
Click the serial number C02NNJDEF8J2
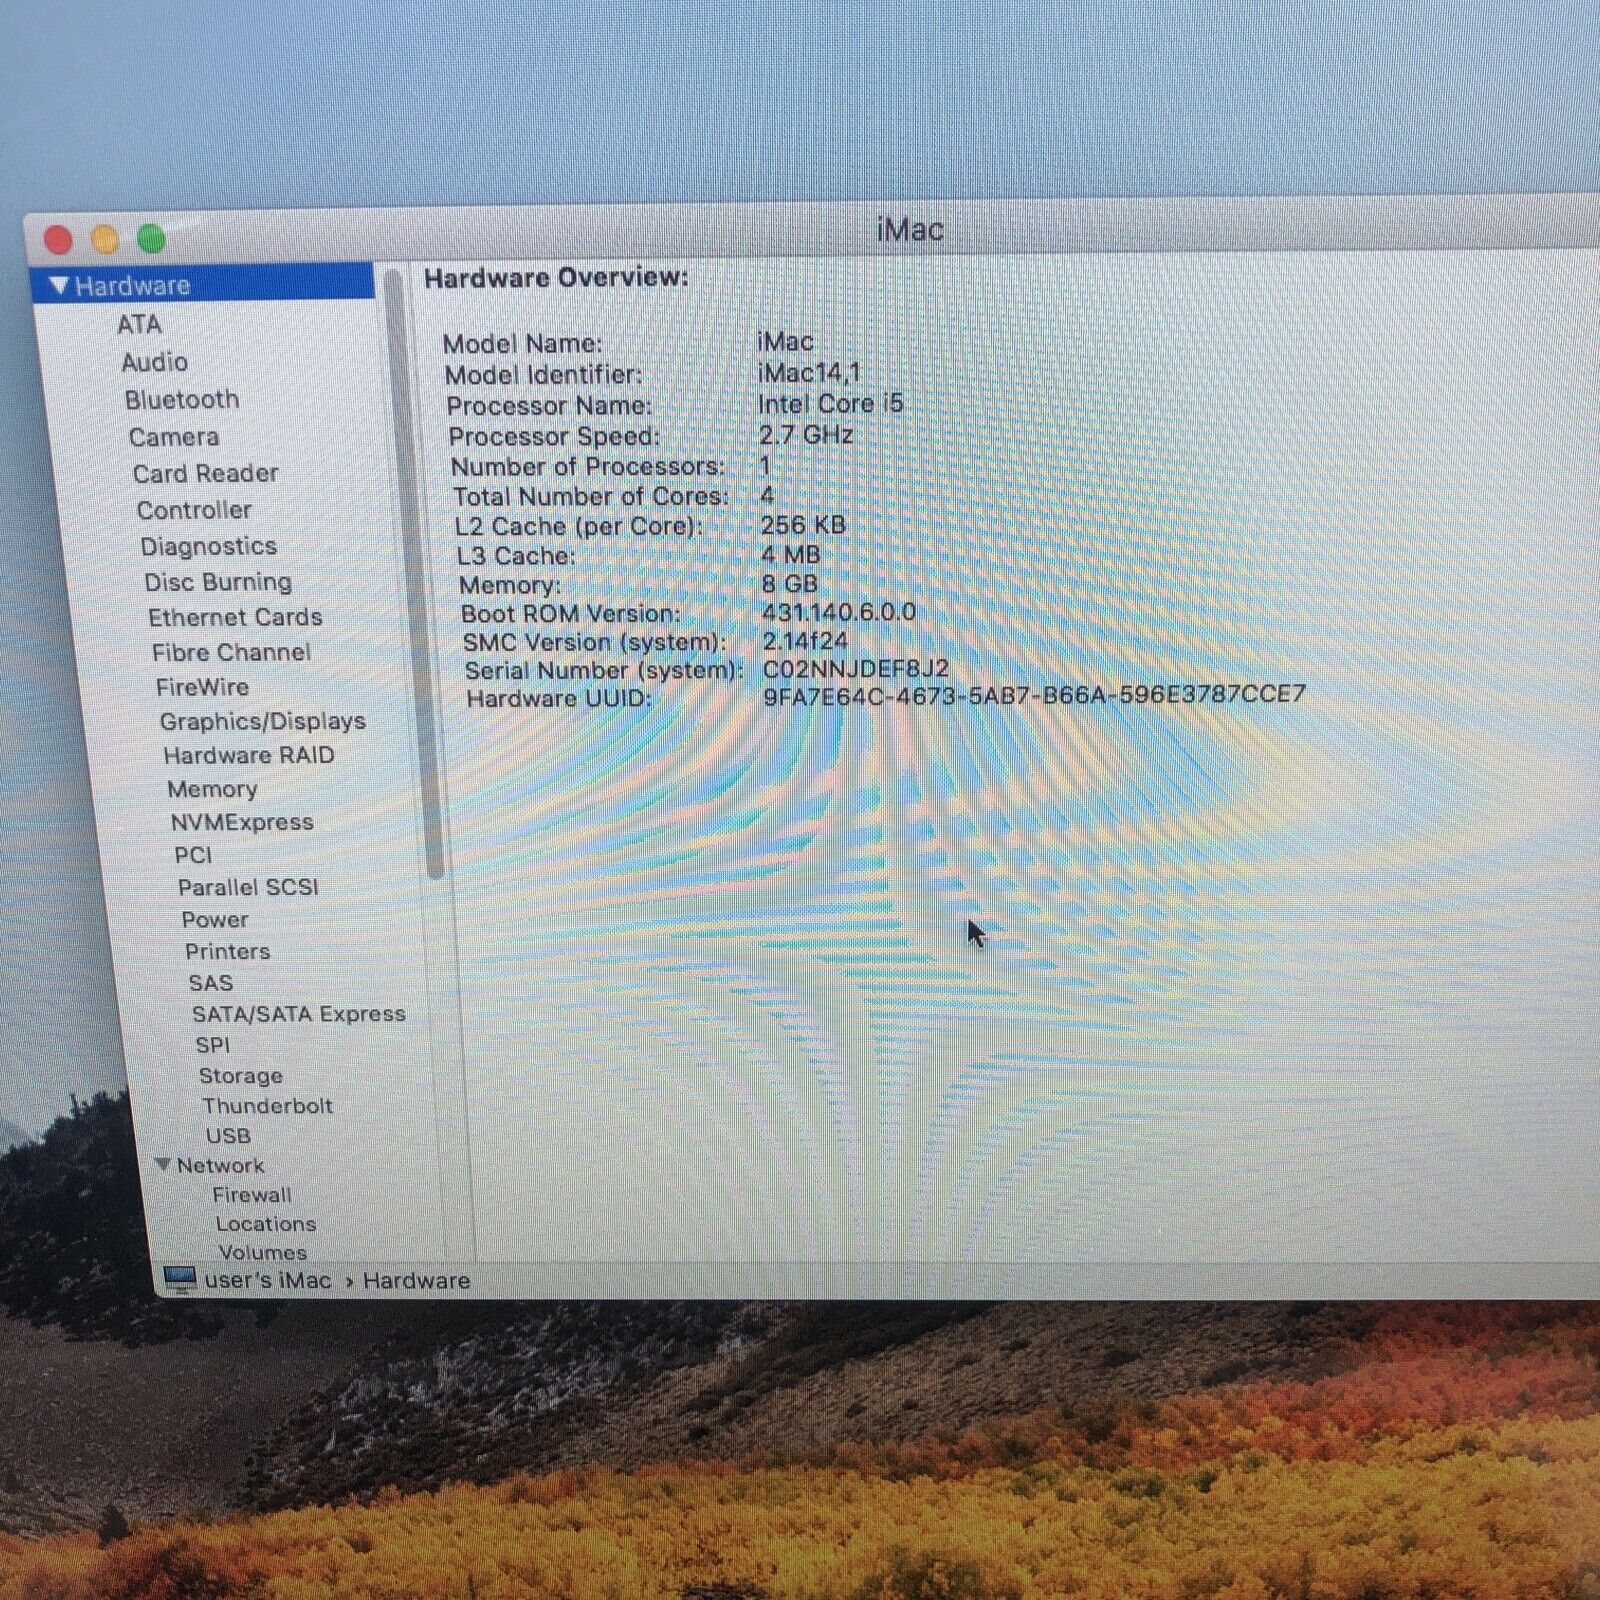click(856, 668)
